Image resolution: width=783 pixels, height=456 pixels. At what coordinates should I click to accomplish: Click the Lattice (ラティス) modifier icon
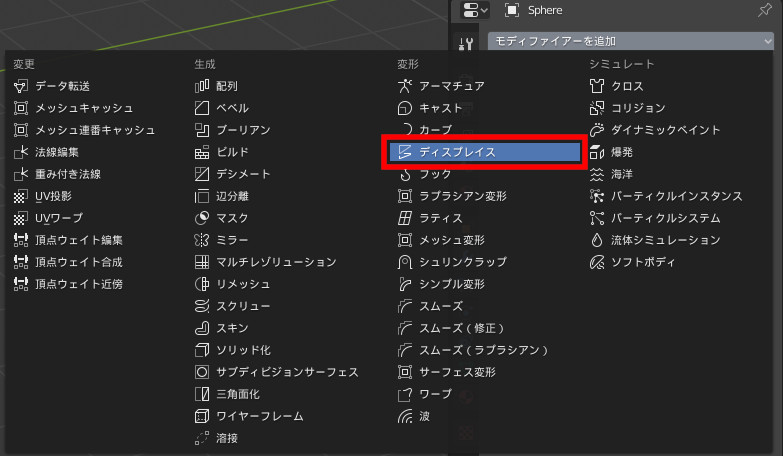[405, 218]
